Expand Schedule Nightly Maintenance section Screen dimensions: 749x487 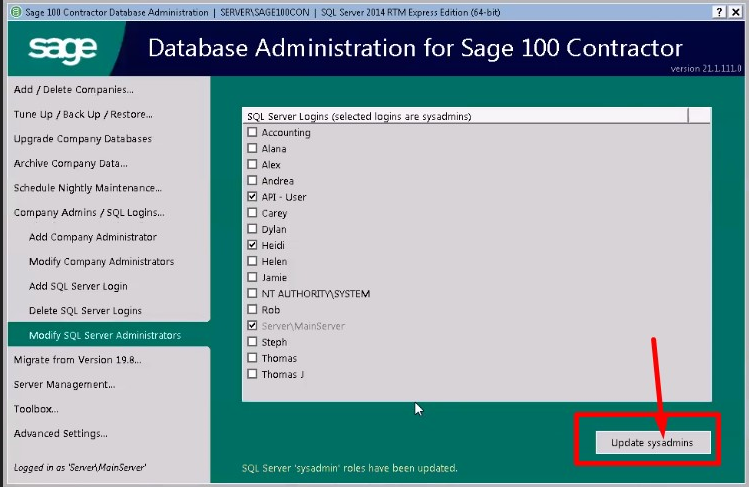[x=88, y=188]
